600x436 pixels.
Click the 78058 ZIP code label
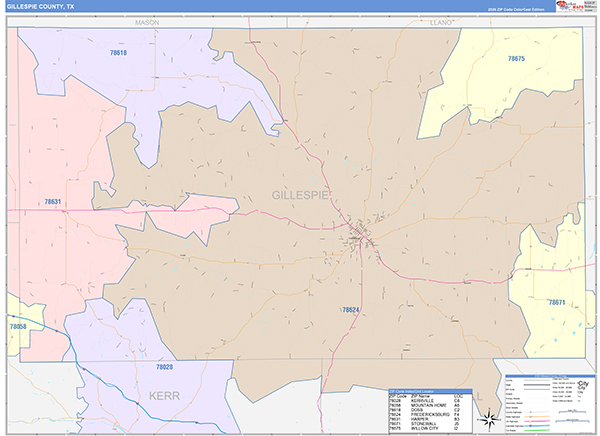click(18, 327)
